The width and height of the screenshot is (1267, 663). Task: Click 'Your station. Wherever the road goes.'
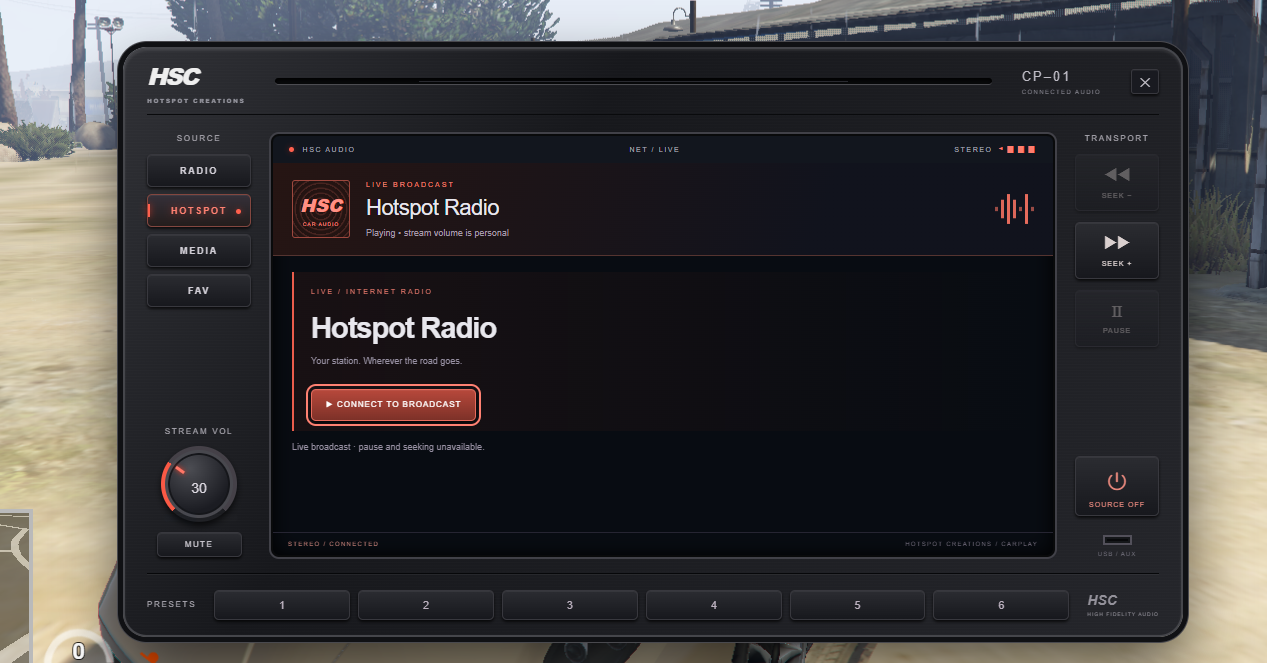click(x=386, y=361)
